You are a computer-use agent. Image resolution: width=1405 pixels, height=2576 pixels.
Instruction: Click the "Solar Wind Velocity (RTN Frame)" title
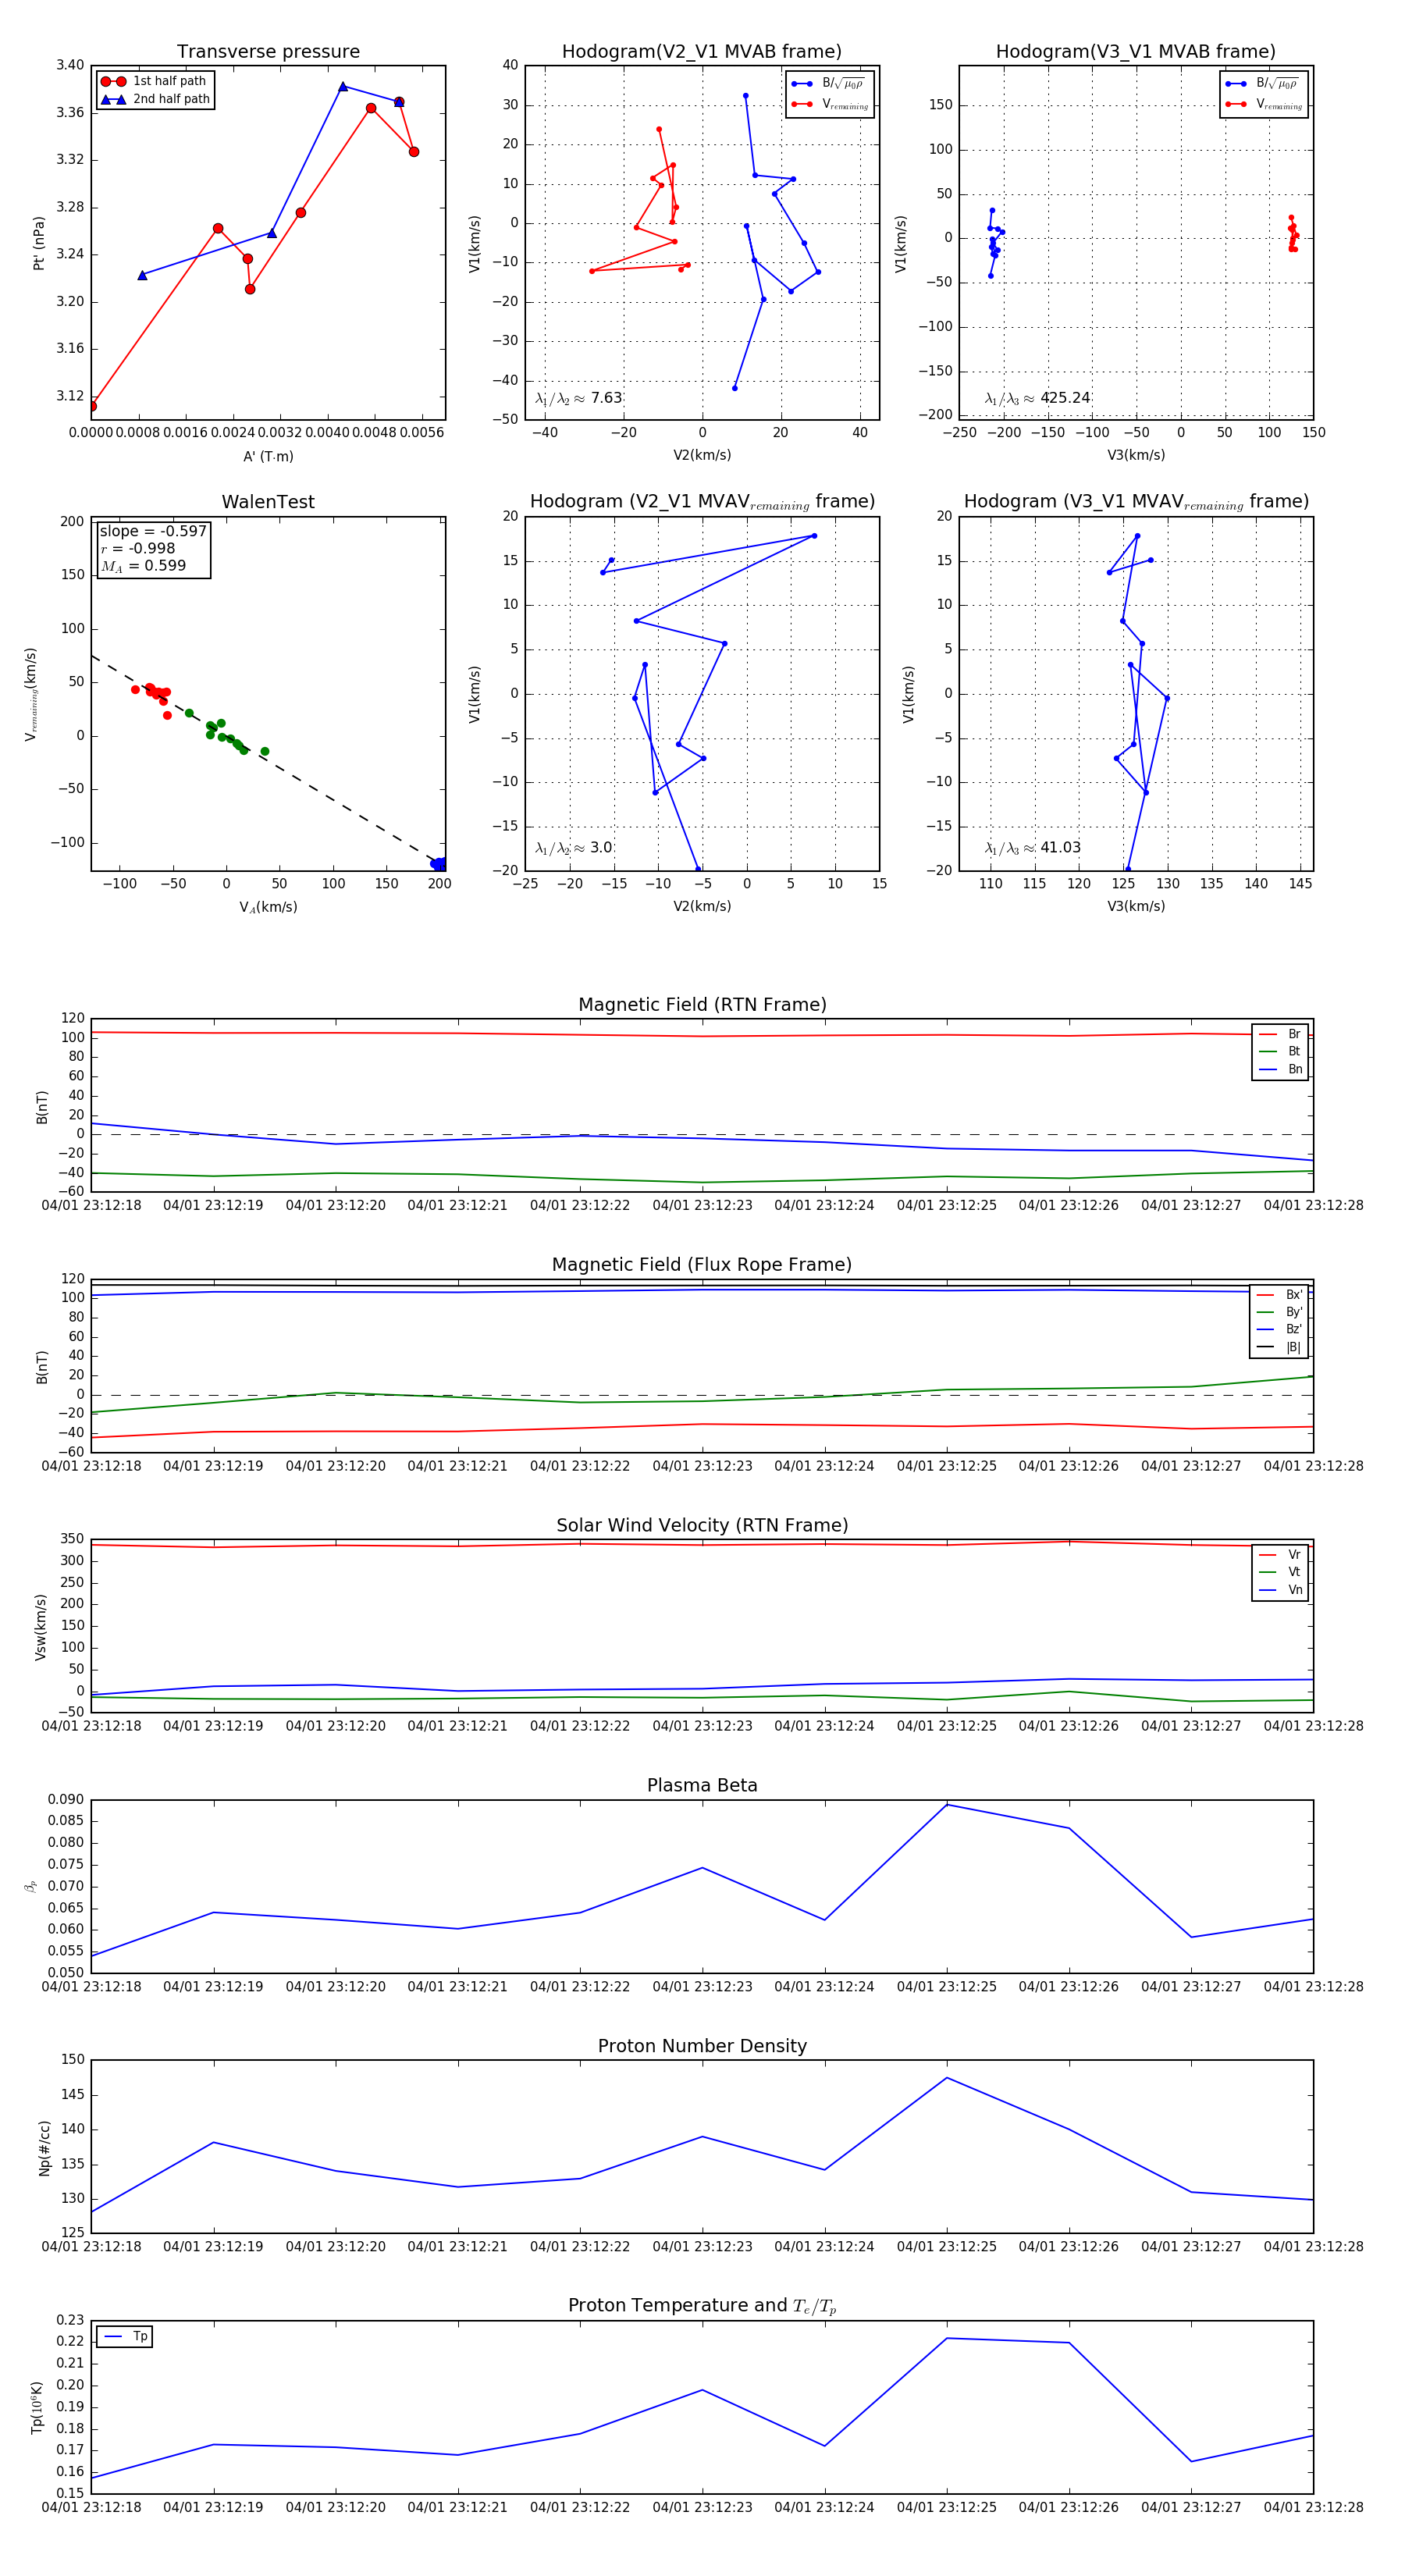coord(702,1525)
